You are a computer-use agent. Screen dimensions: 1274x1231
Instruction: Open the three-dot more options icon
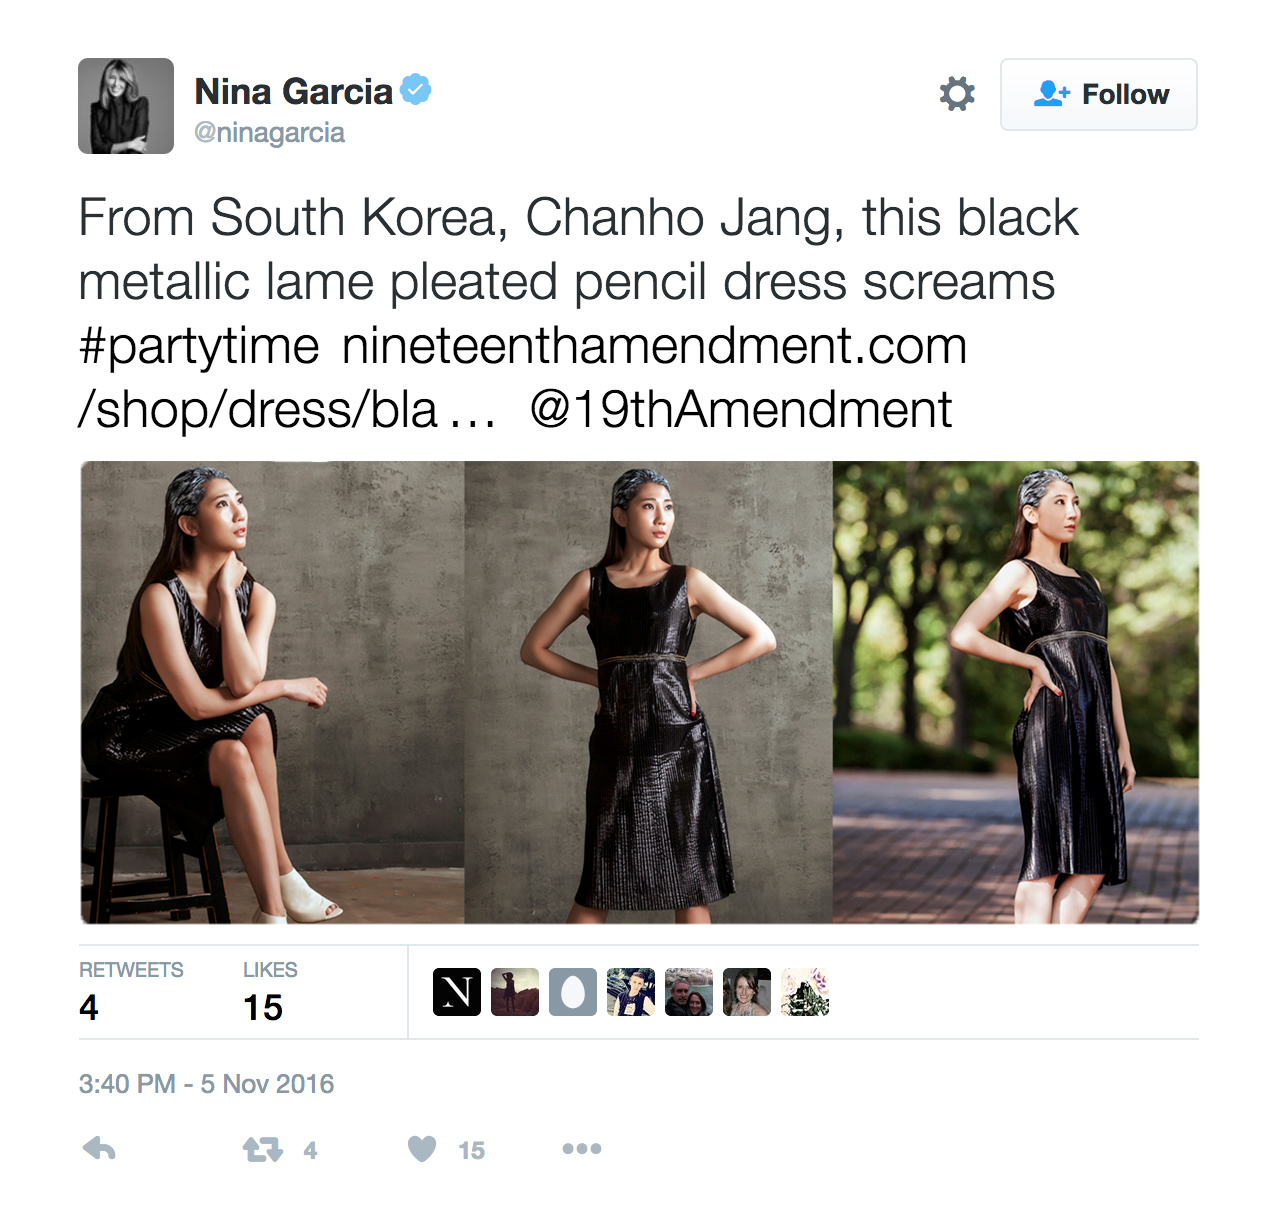[582, 1149]
